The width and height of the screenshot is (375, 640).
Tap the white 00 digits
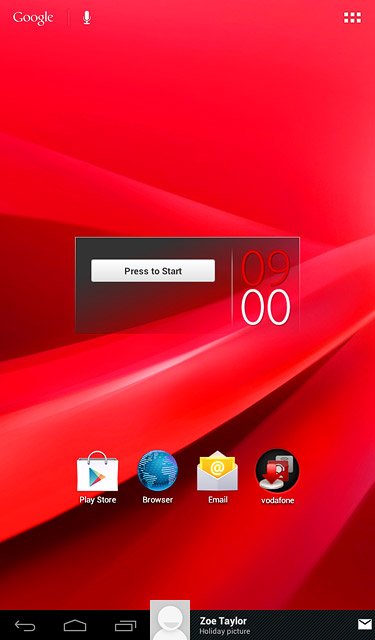point(266,307)
